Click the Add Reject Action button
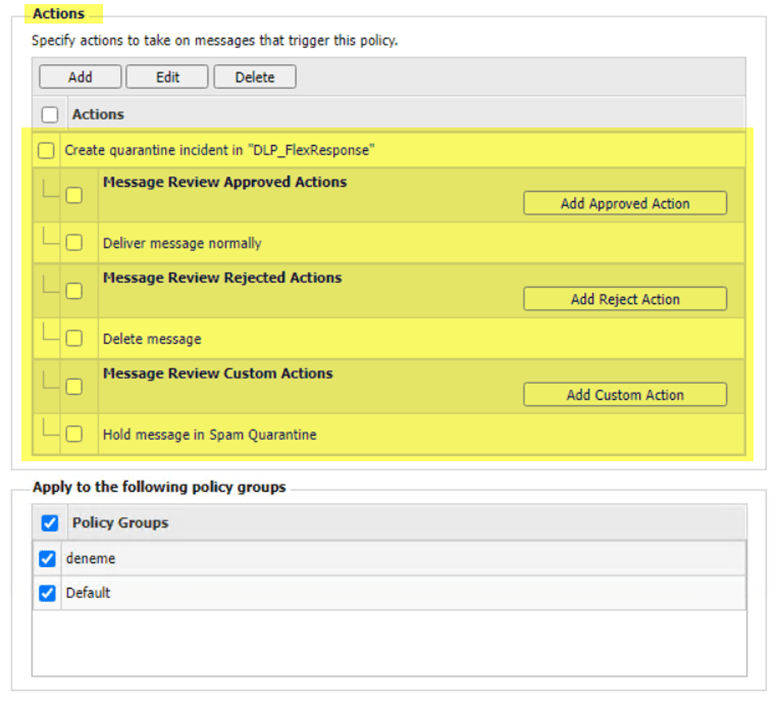 point(625,299)
